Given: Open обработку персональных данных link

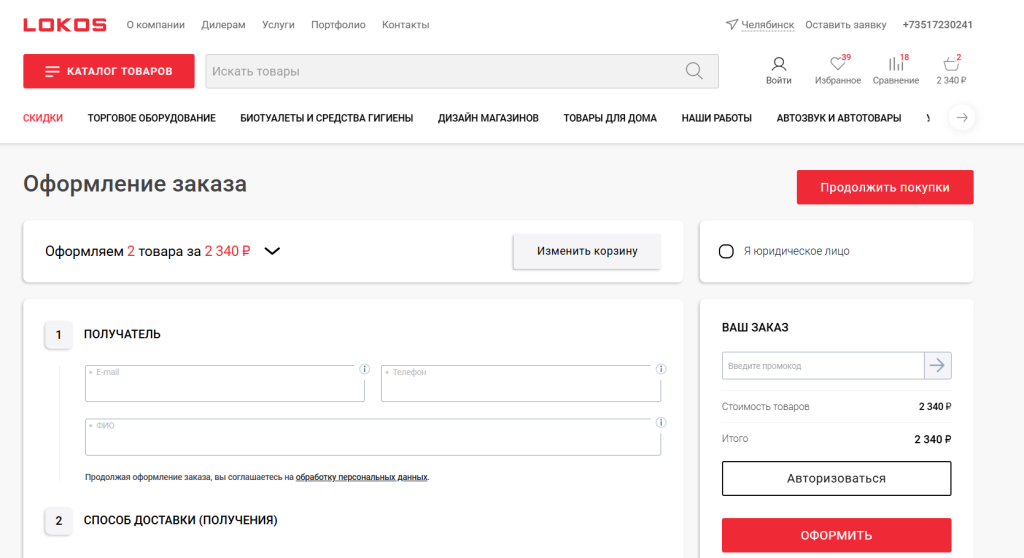Looking at the screenshot, I should [362, 477].
